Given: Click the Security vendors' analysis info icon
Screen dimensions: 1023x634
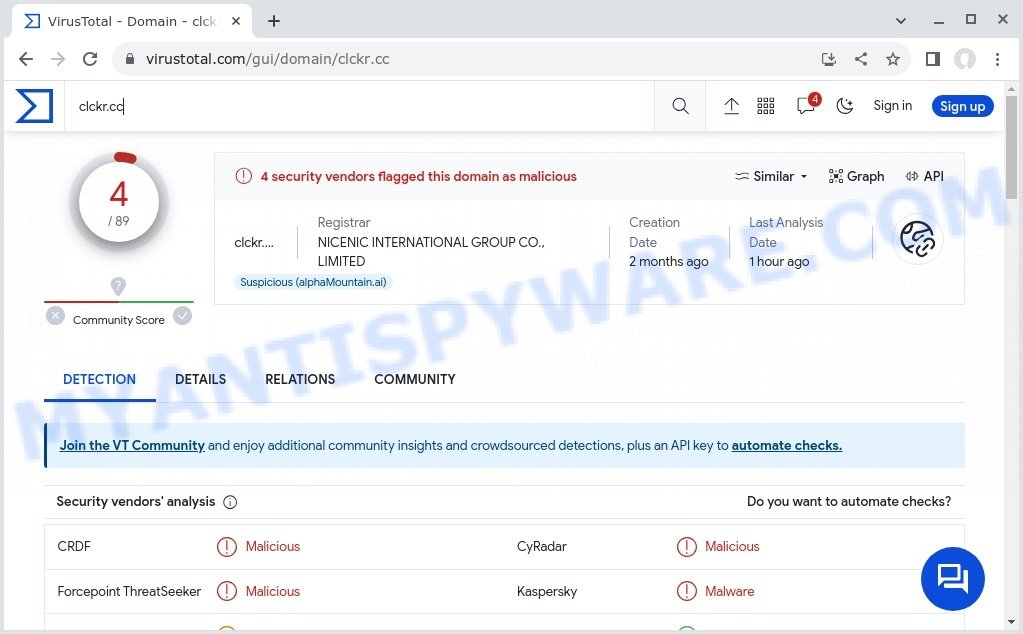Looking at the screenshot, I should pyautogui.click(x=230, y=502).
